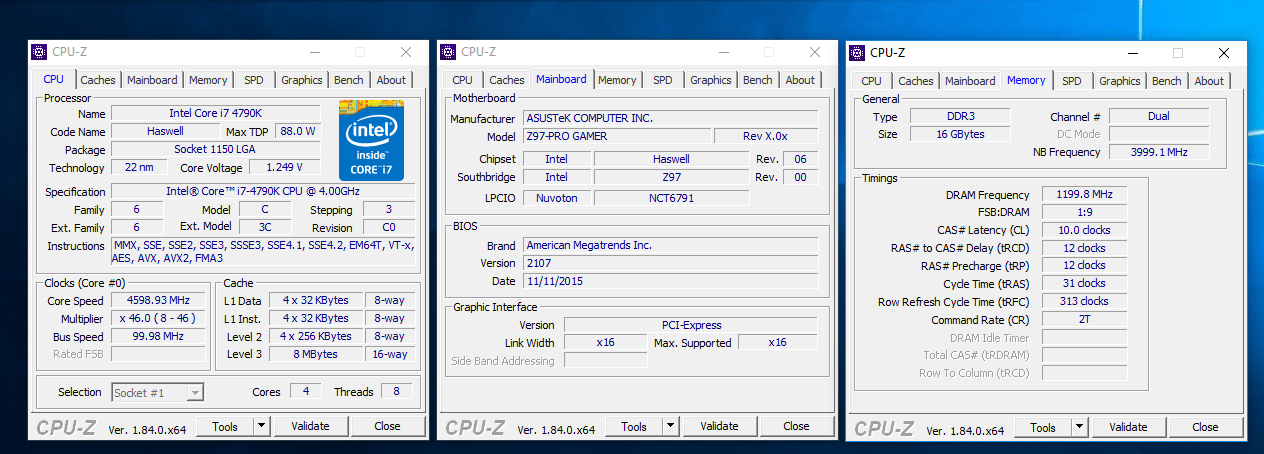1264x454 pixels.
Task: Click the Core Speed value 4598.93 MHz
Action: 158,300
